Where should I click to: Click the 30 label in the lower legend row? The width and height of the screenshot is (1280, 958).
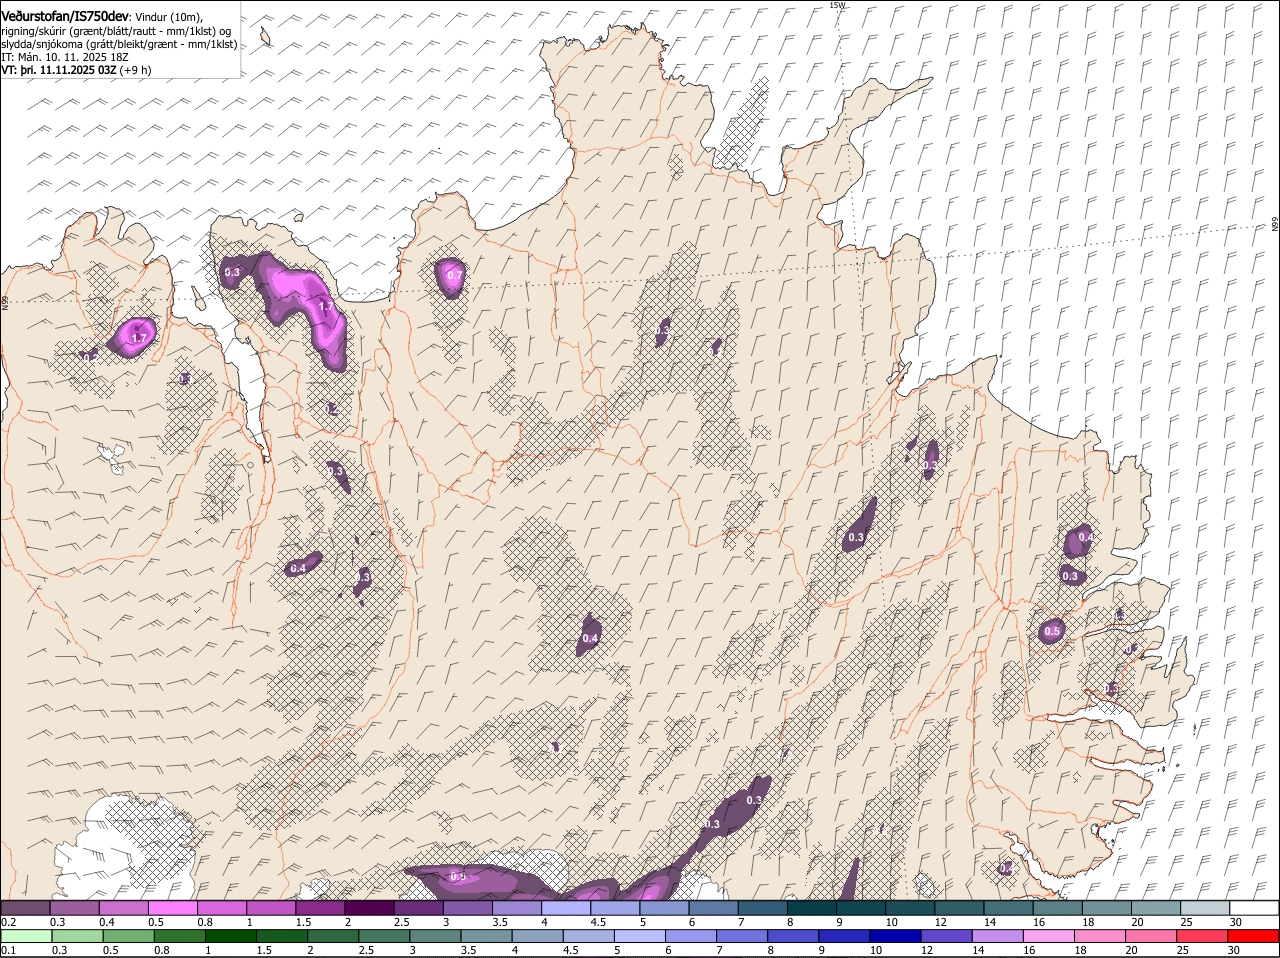tap(1233, 950)
